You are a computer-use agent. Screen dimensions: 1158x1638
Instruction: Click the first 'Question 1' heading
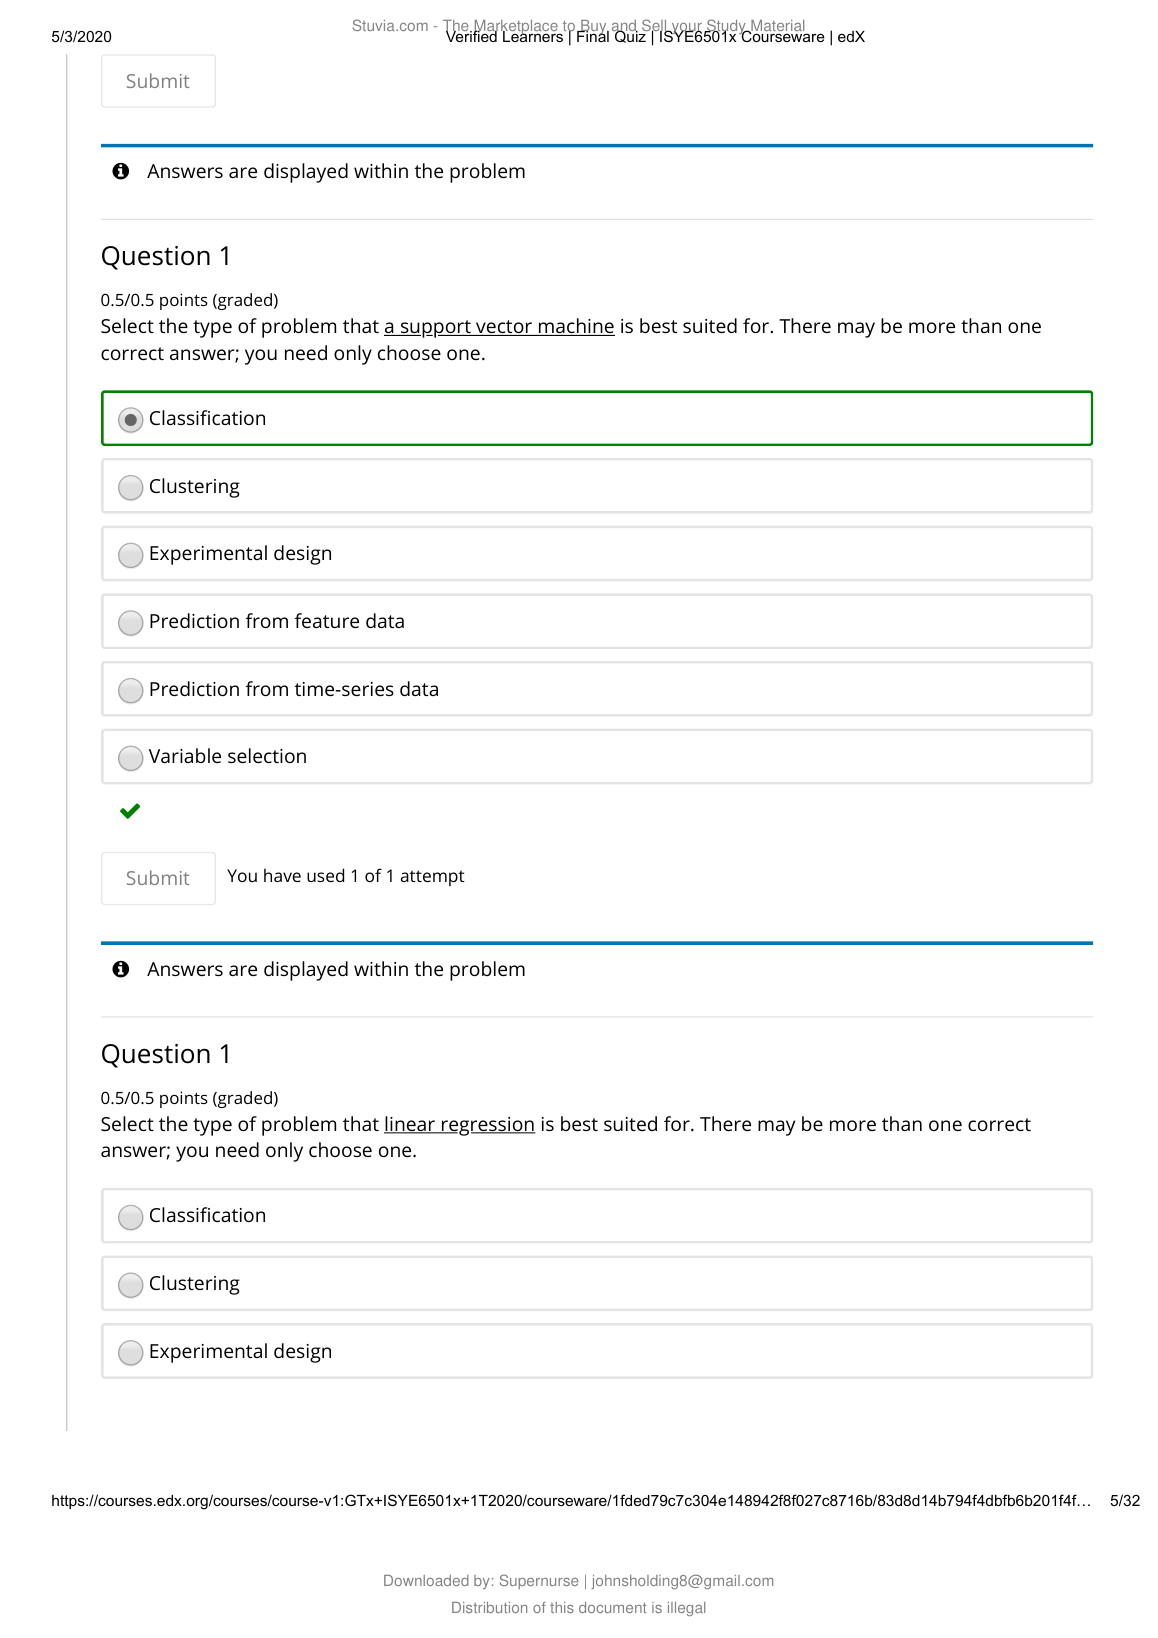tap(166, 257)
